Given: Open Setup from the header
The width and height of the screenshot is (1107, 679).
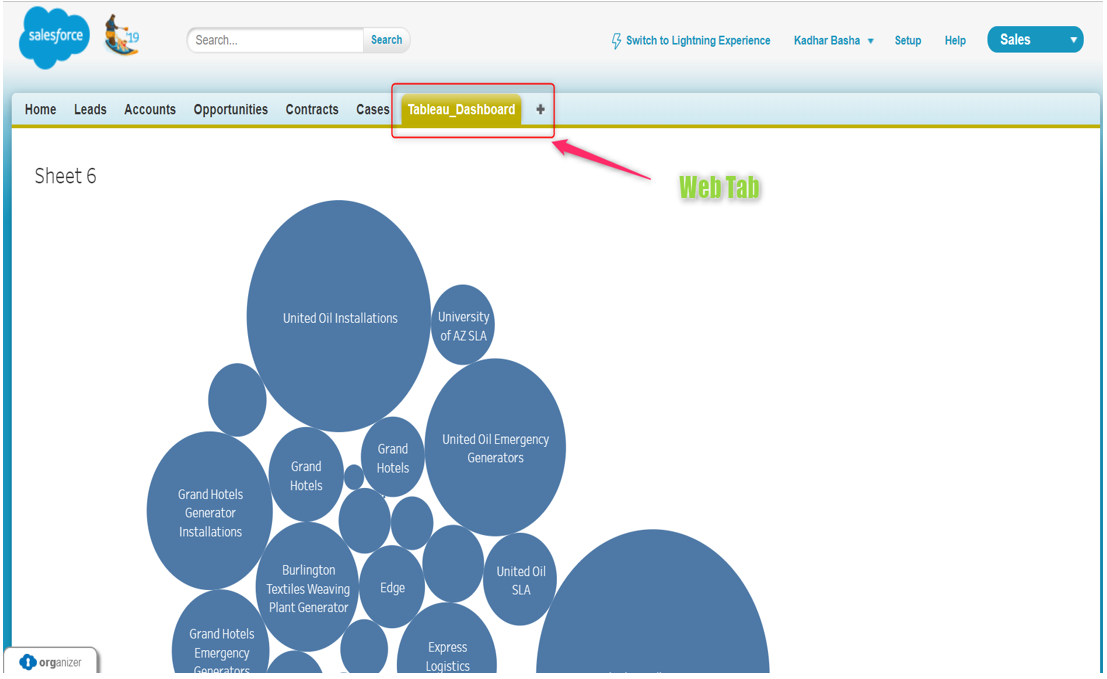Looking at the screenshot, I should pos(907,40).
